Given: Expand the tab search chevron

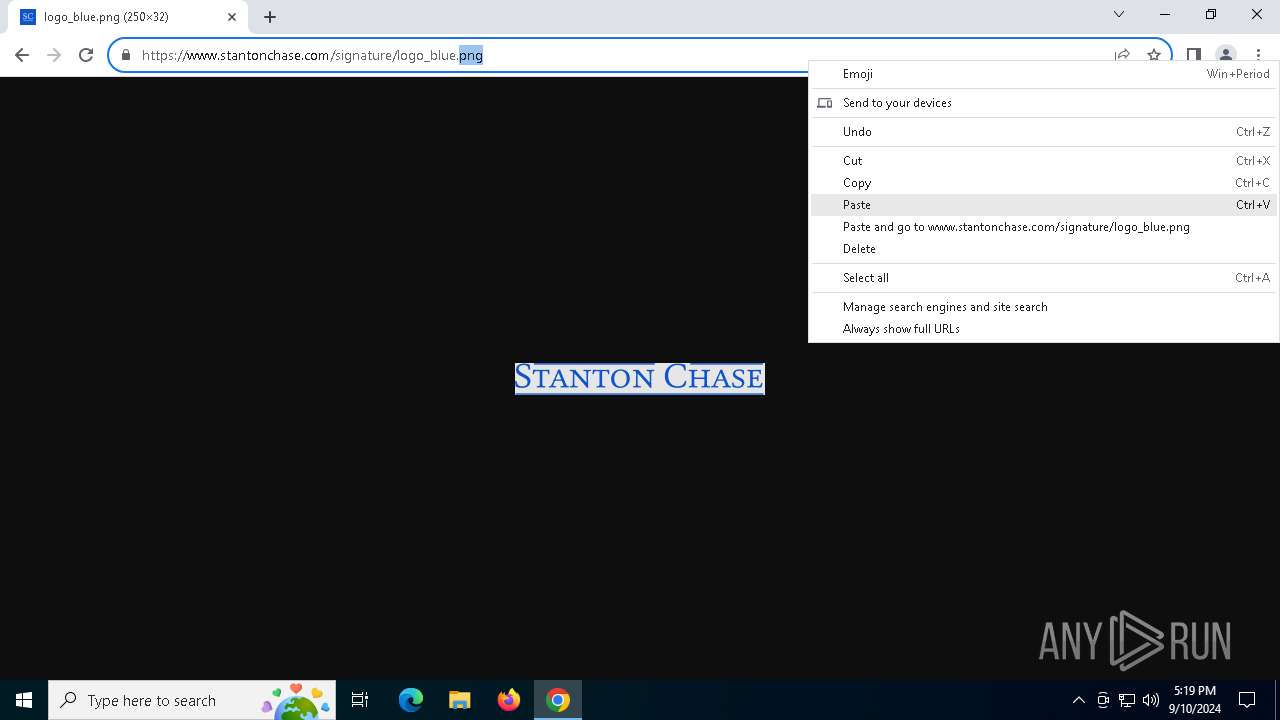Looking at the screenshot, I should [1119, 14].
